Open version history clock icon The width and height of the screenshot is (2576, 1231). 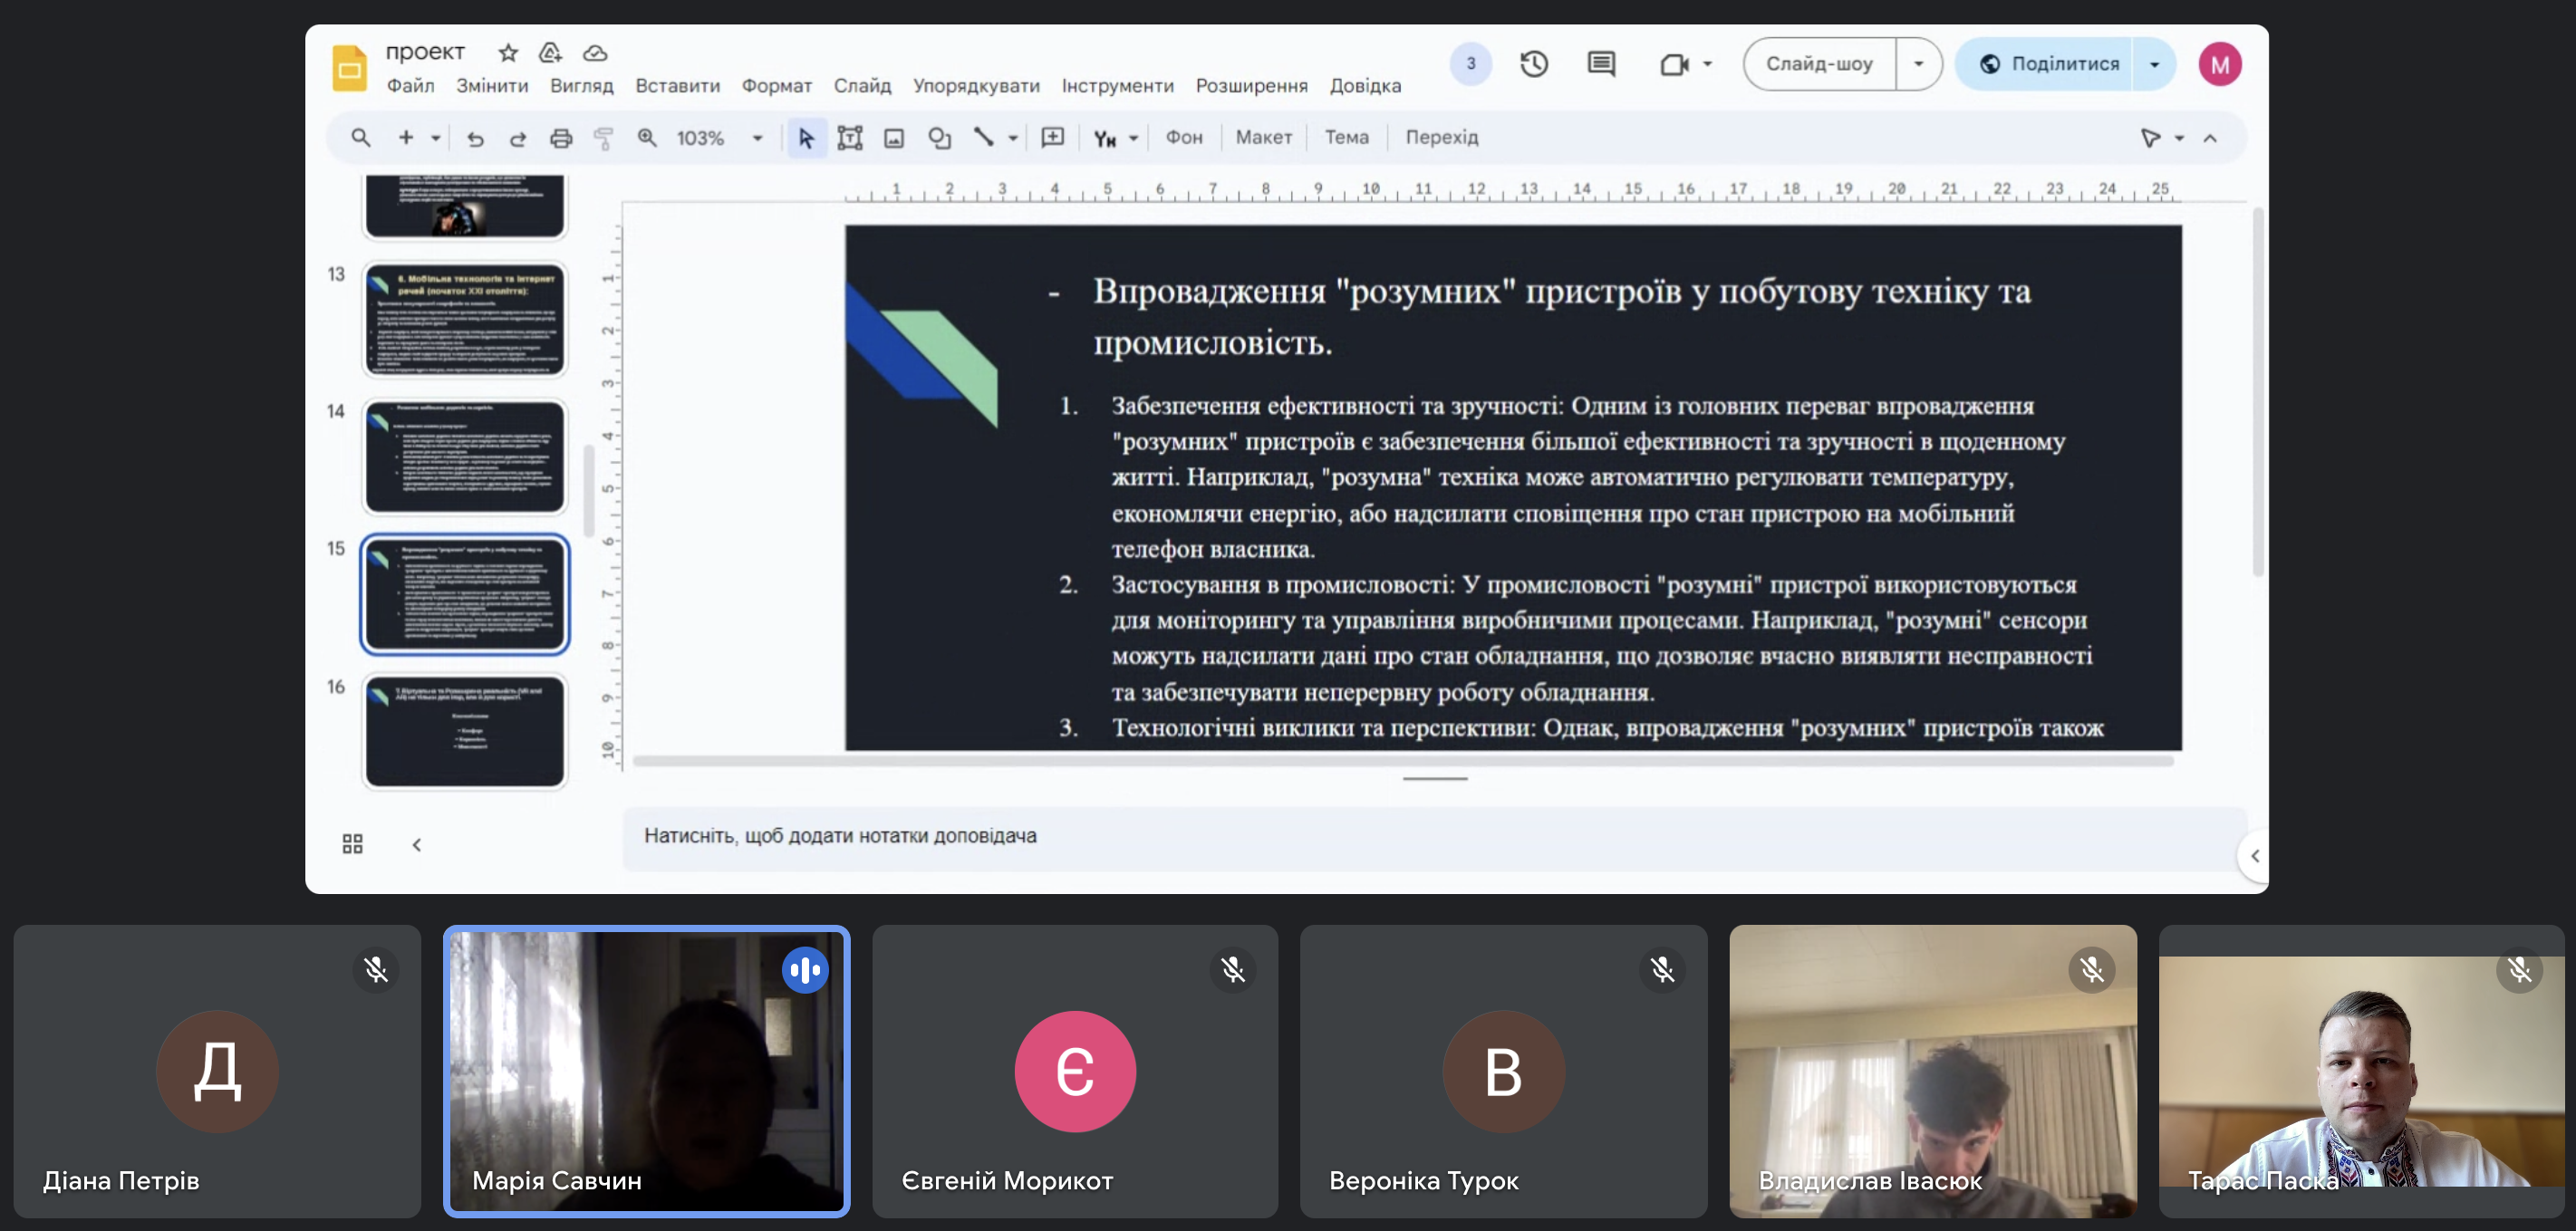(1533, 64)
